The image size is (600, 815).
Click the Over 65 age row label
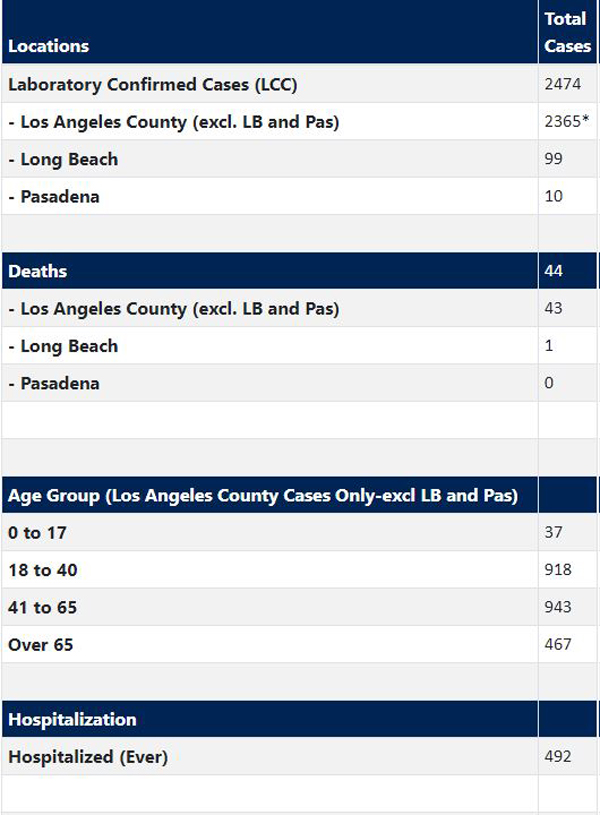click(x=41, y=645)
